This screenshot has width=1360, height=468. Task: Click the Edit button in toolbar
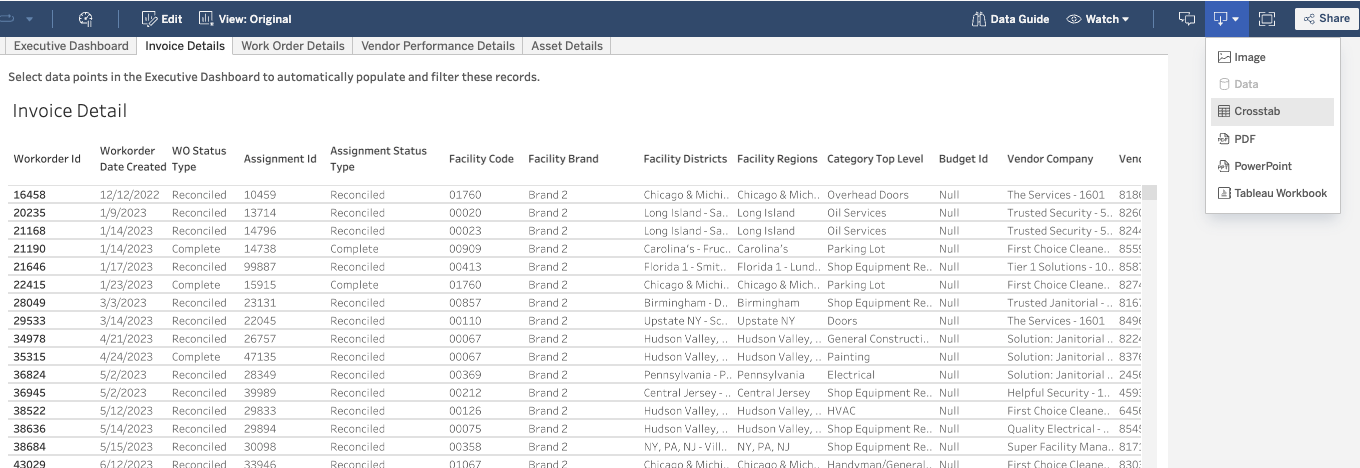(161, 19)
